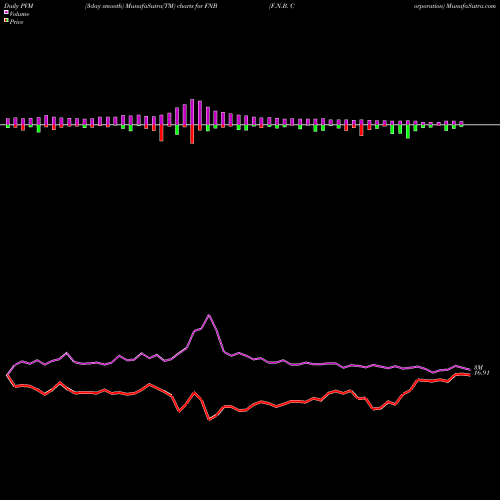Click the peak of the magenta volume line

pyautogui.click(x=209, y=315)
